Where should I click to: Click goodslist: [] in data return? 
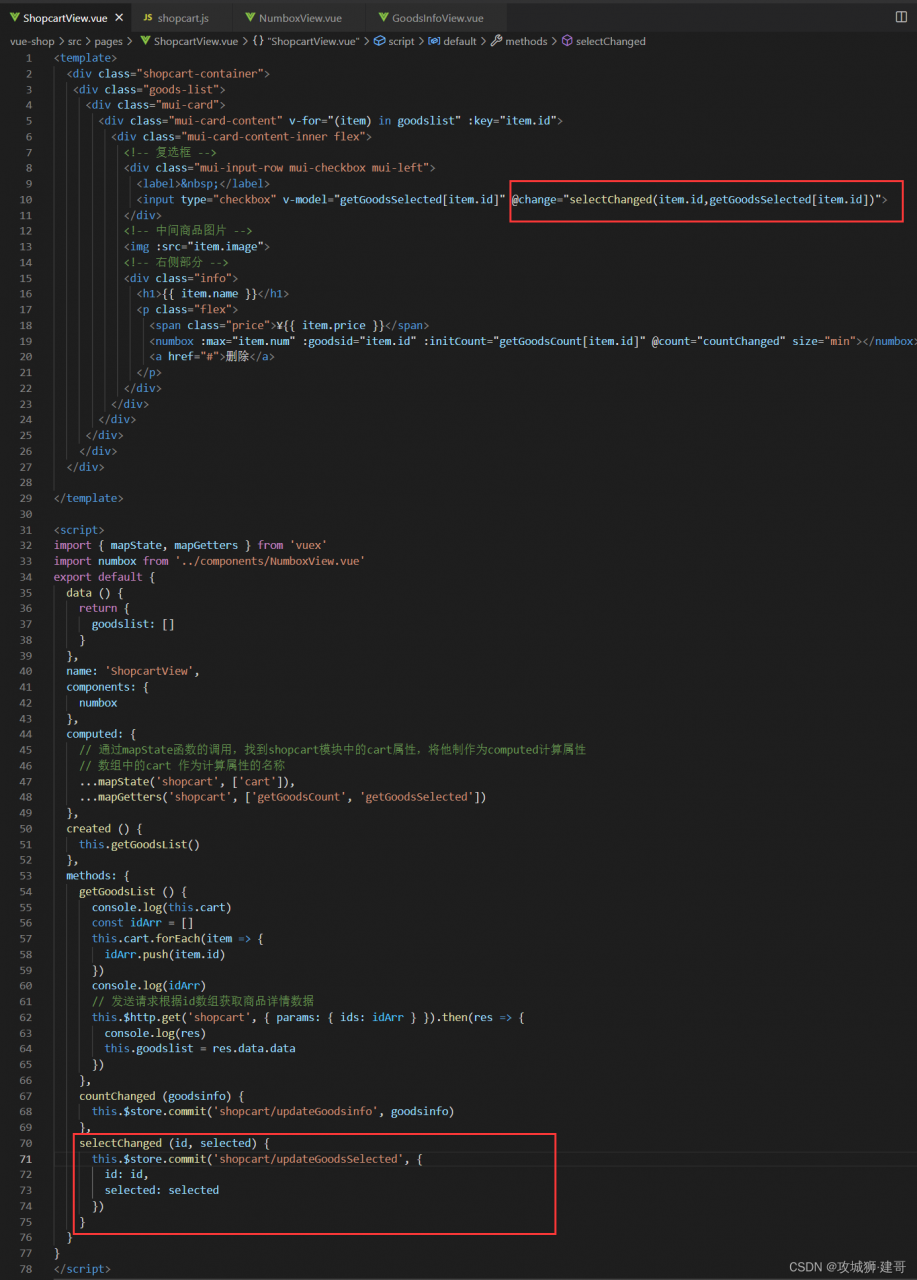[x=133, y=623]
